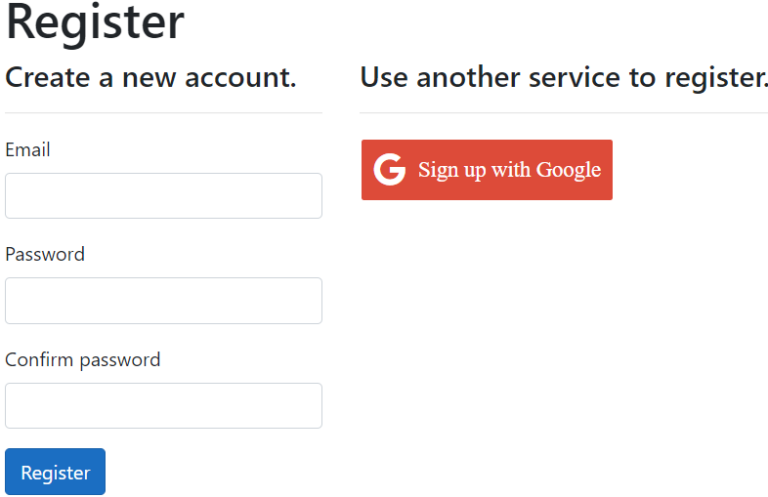Click the divider line under "Create a new account."
The image size is (768, 497).
(x=163, y=113)
